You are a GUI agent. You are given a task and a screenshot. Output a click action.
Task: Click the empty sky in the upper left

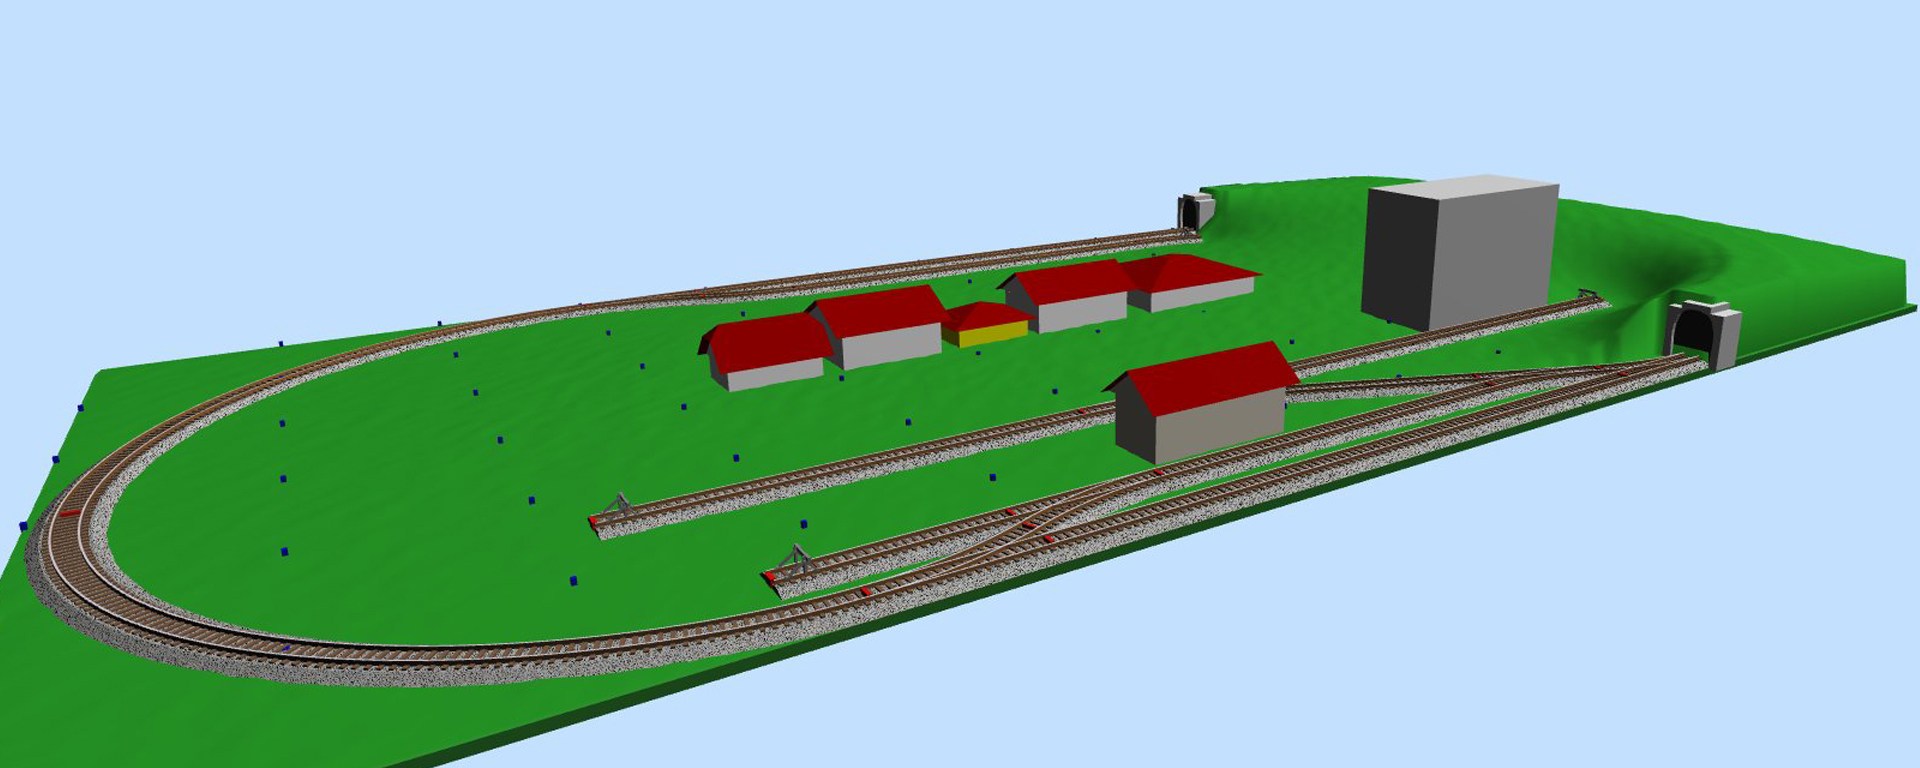[300, 120]
